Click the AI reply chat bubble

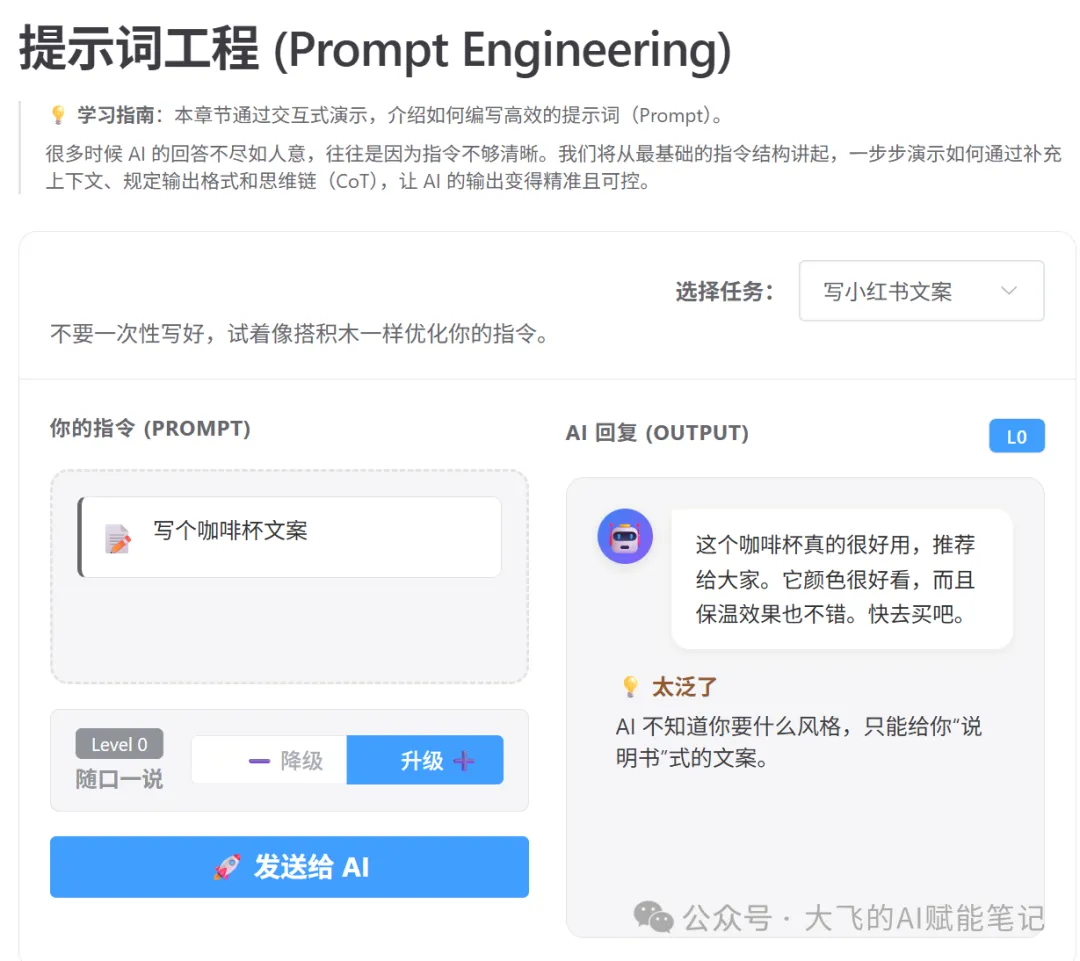coord(841,579)
